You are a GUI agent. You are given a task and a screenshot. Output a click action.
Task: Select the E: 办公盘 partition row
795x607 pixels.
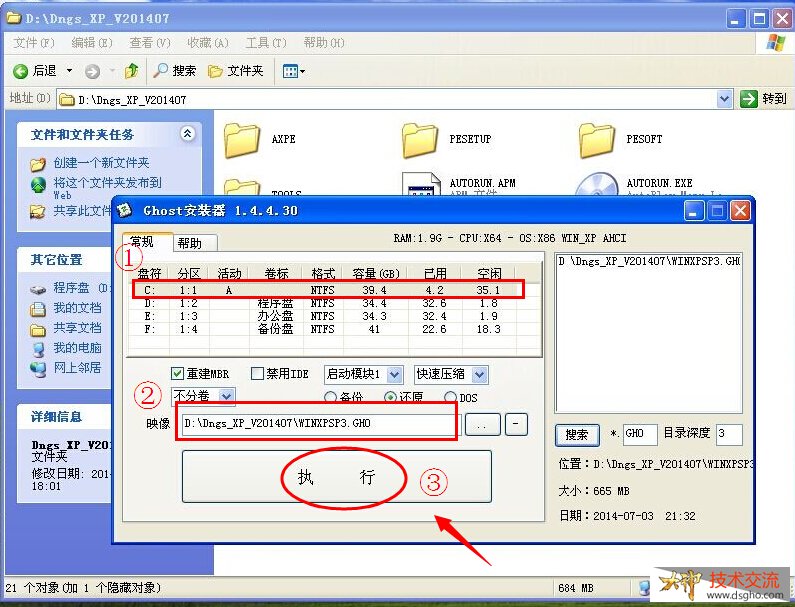tap(329, 316)
